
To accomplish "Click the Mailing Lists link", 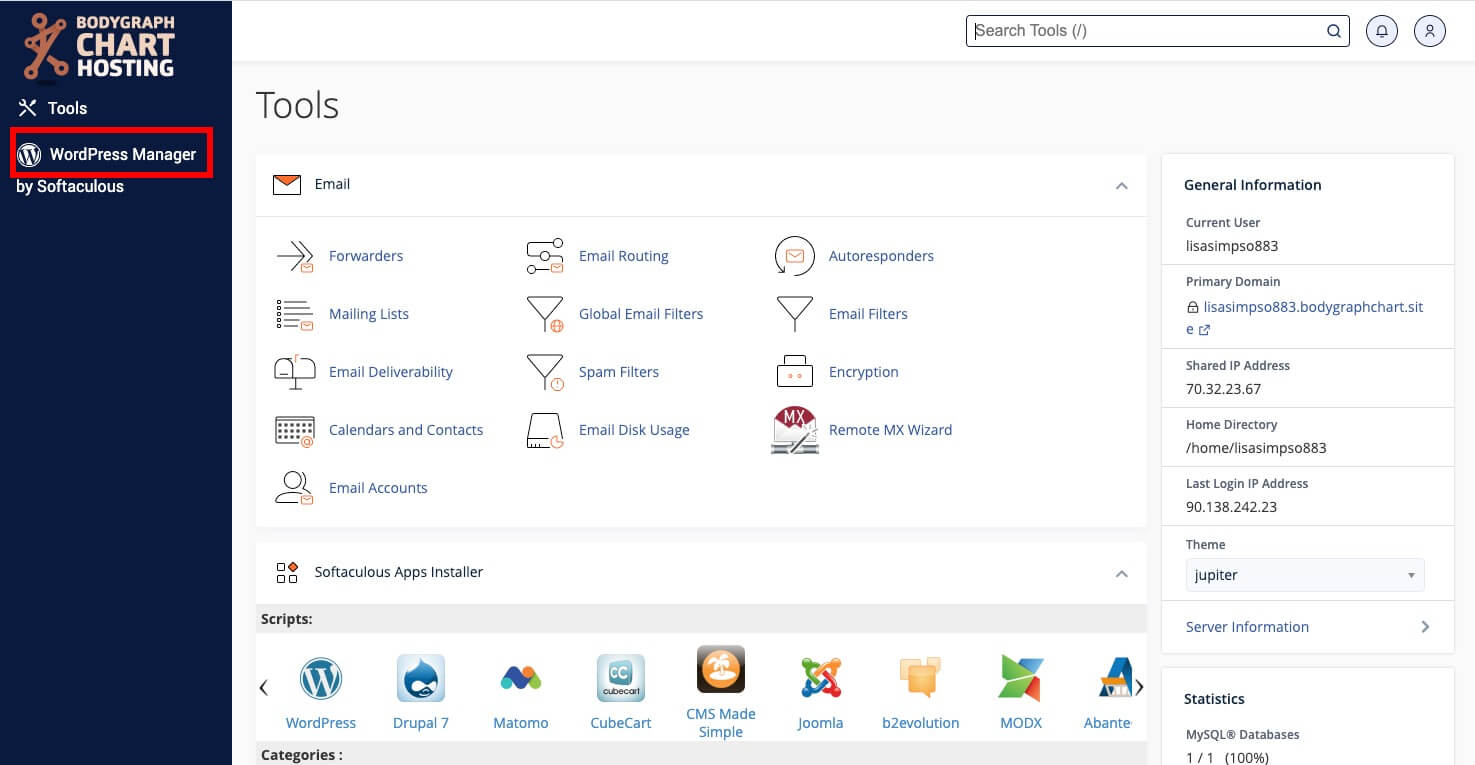I will pyautogui.click(x=369, y=314).
